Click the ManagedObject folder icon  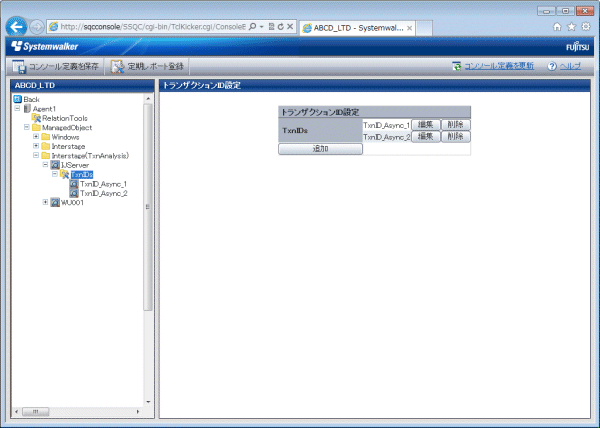[37, 127]
